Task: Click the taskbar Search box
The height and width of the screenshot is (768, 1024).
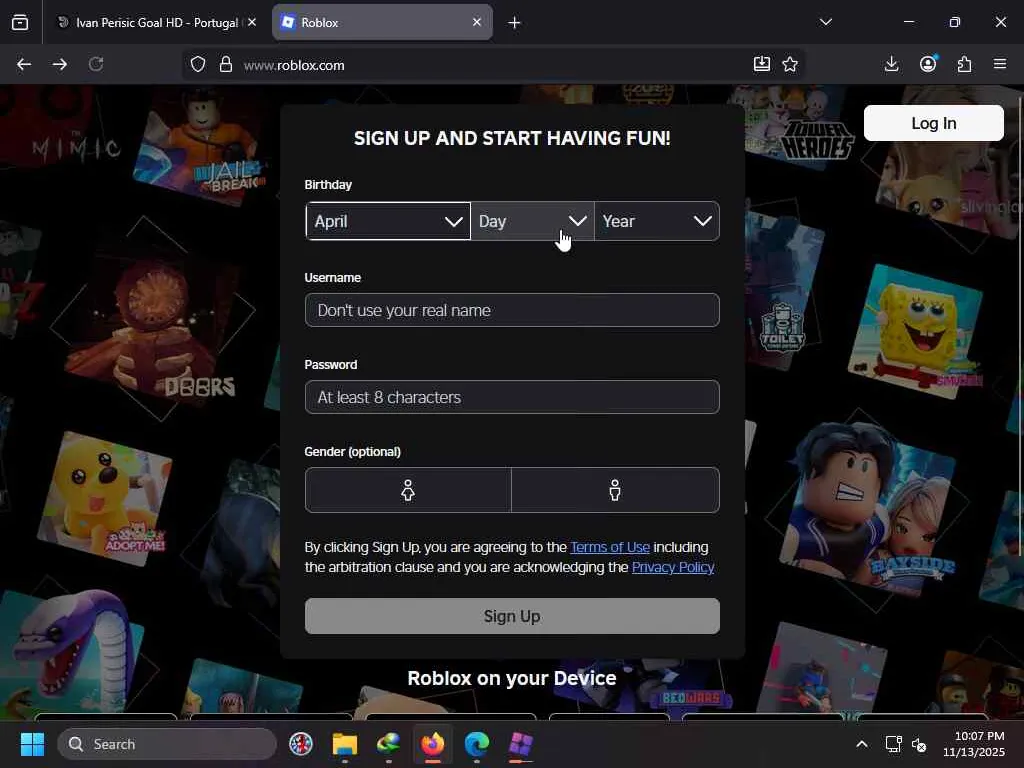Action: [x=167, y=744]
